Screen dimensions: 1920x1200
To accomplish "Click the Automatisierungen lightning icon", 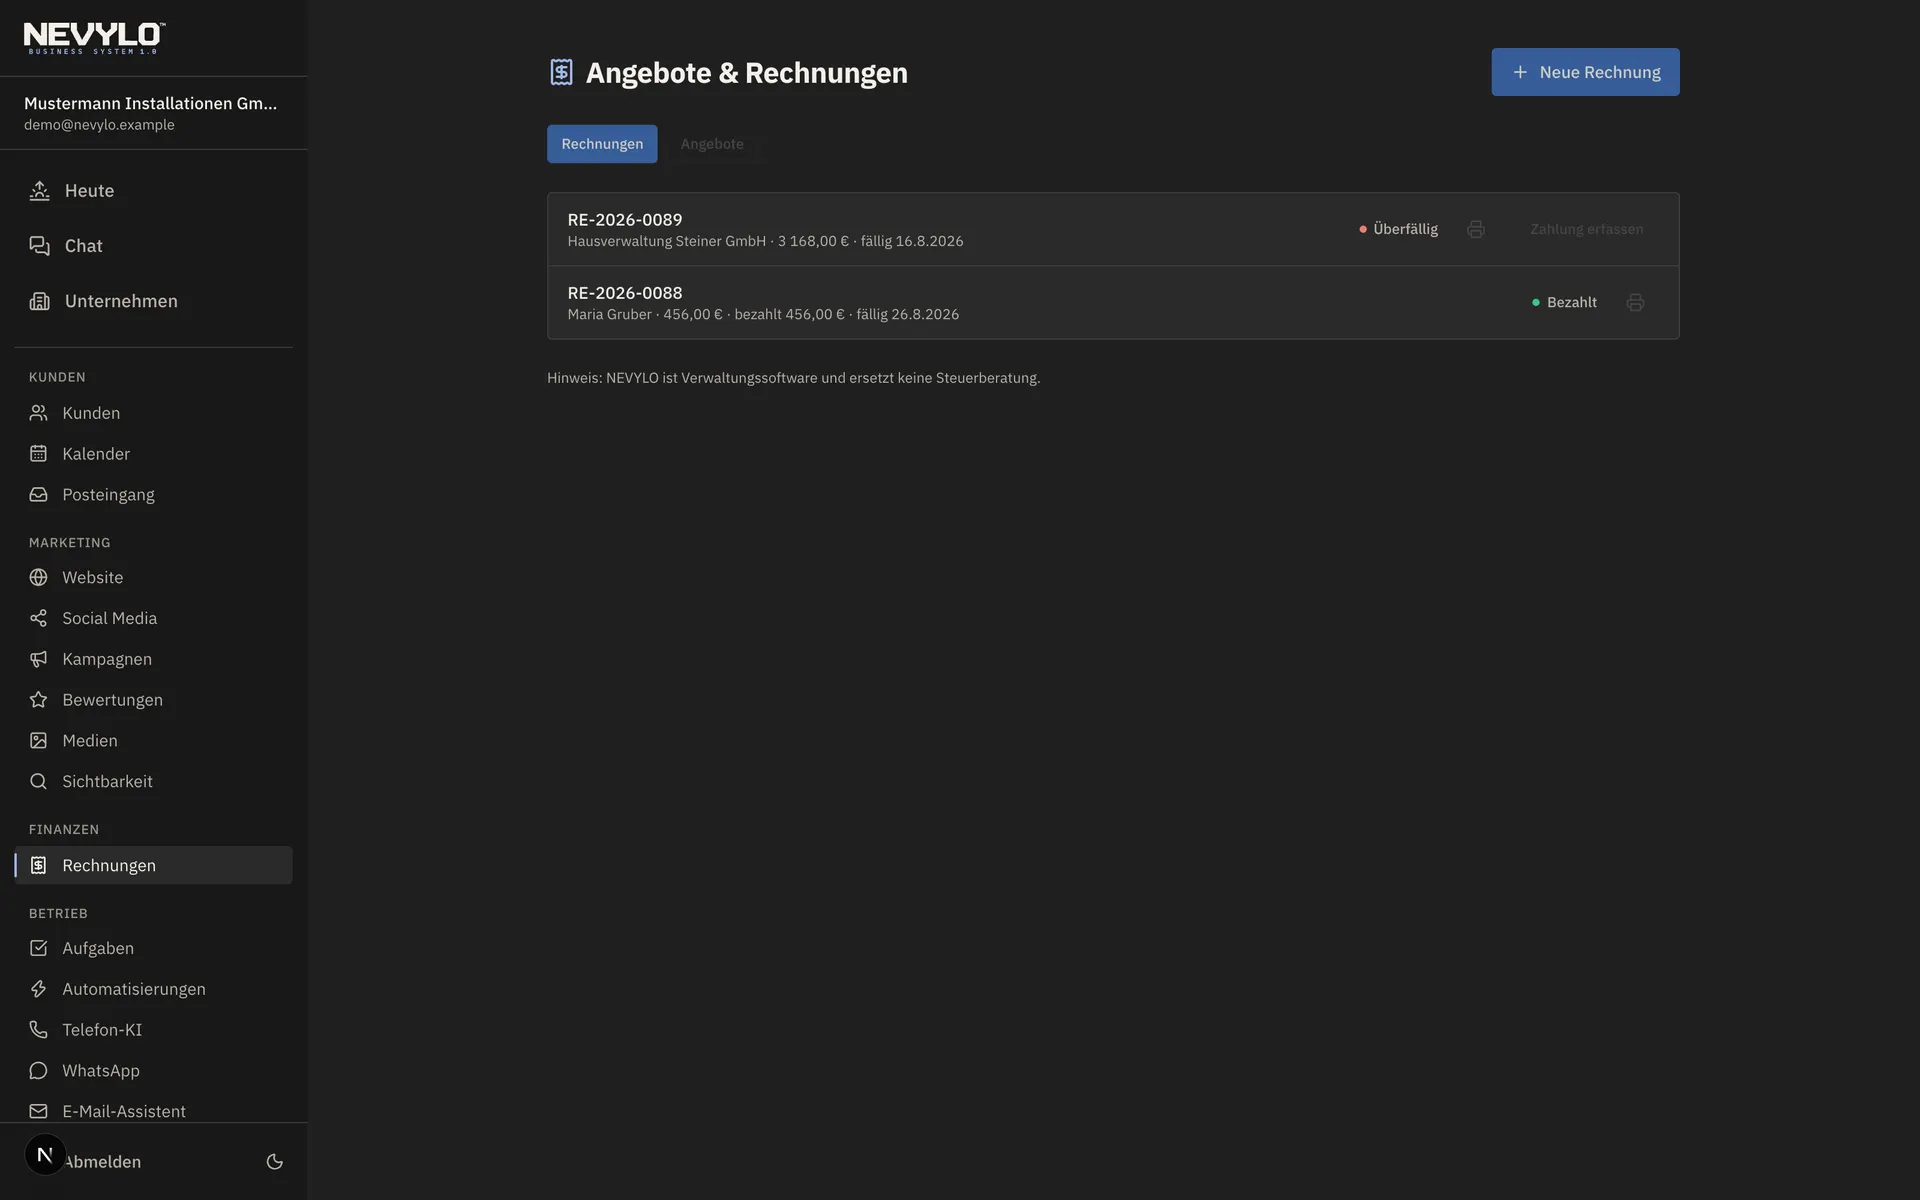I will (x=38, y=989).
